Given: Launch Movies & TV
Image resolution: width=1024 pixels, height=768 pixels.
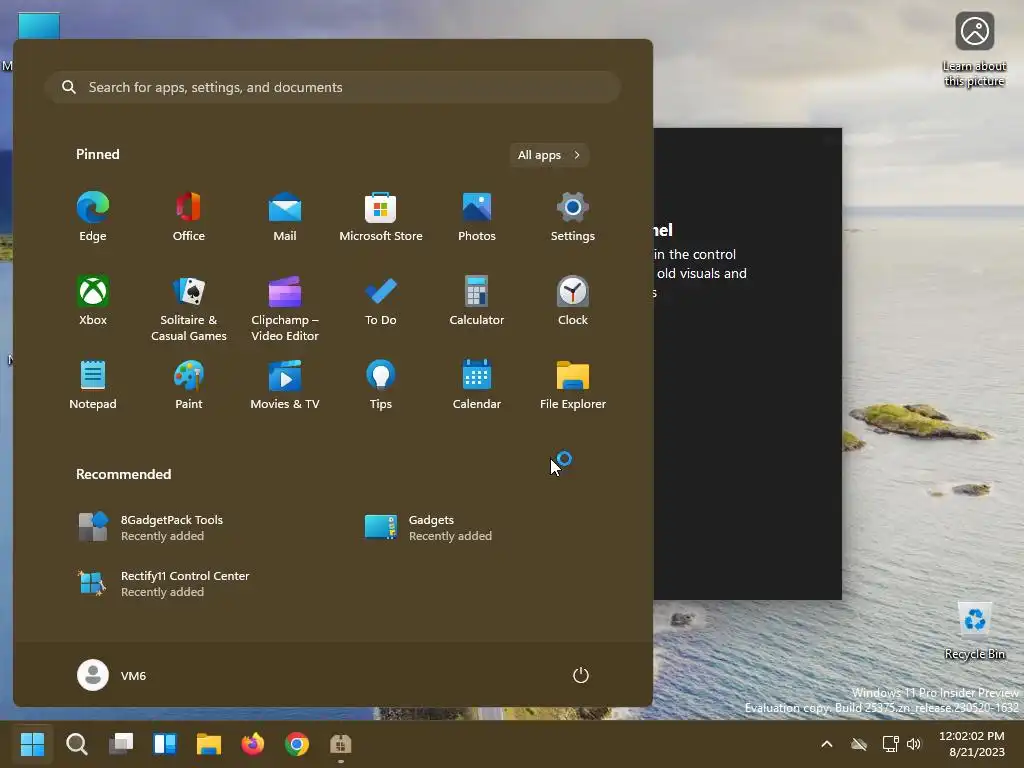Looking at the screenshot, I should click(x=285, y=385).
